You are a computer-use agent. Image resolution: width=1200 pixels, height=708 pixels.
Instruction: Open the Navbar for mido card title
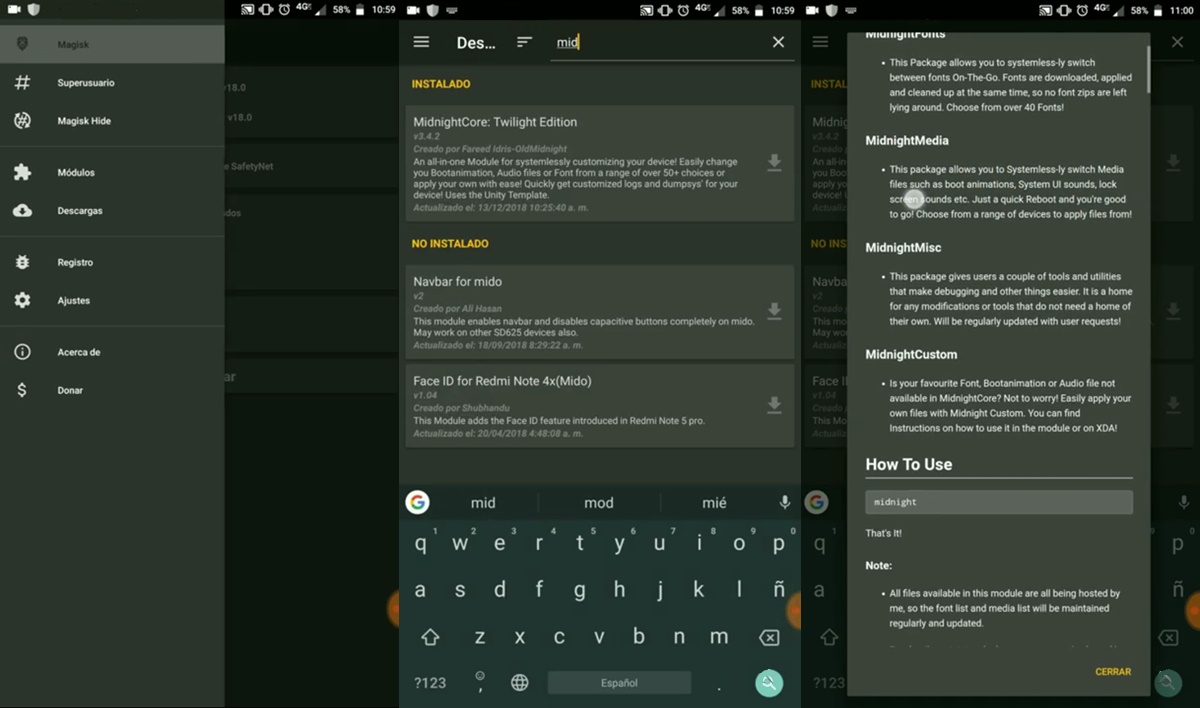click(x=458, y=282)
